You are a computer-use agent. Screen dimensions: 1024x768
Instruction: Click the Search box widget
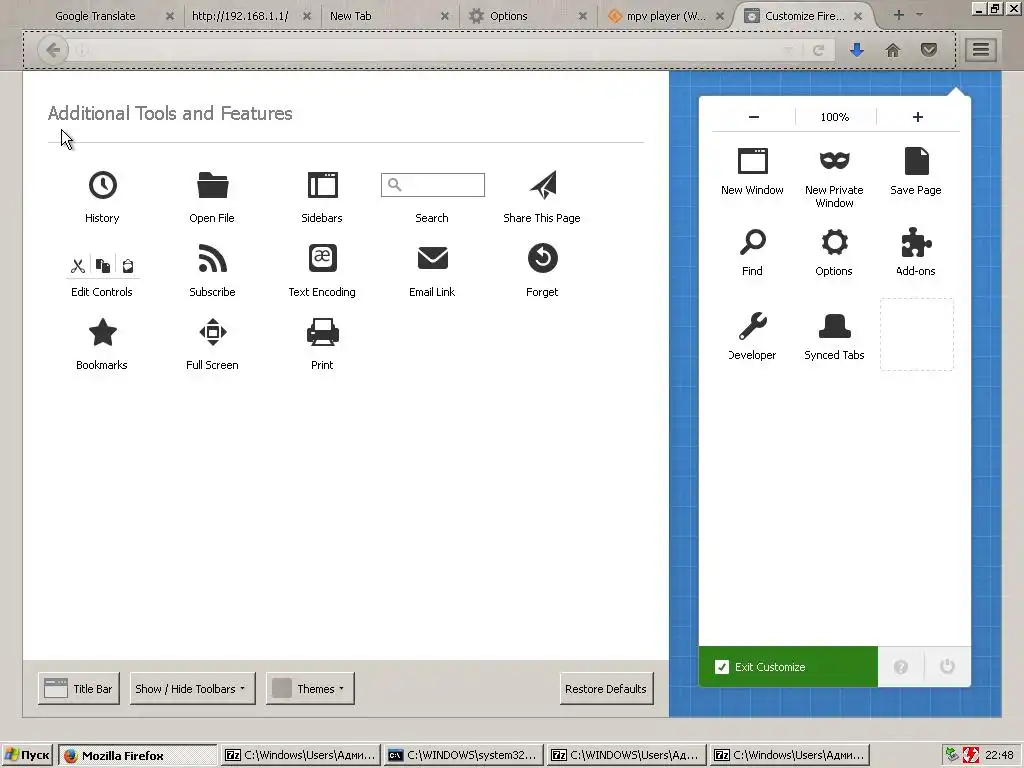pos(433,185)
